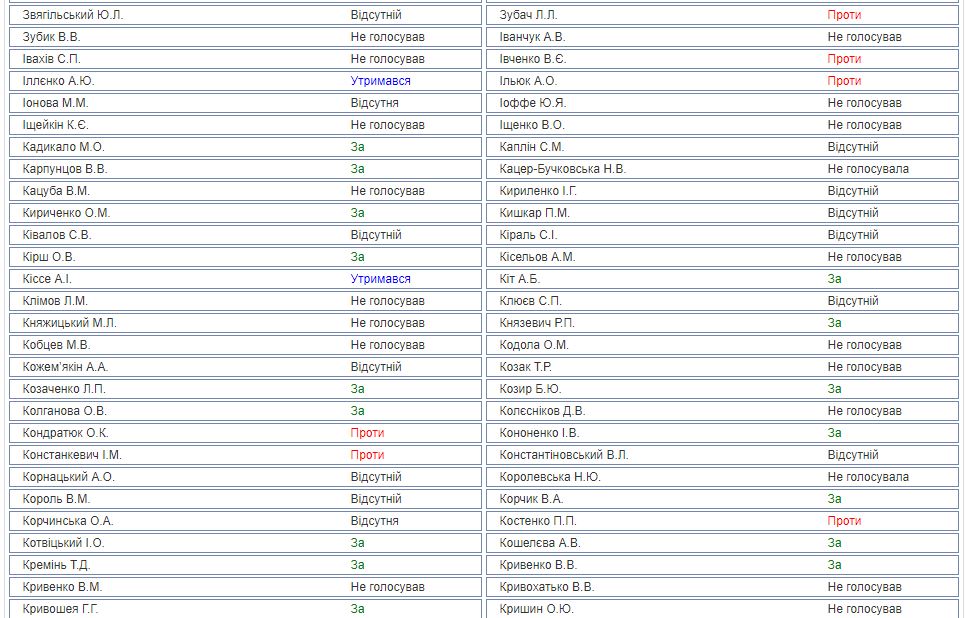Select the name Княжицький М.Л.

point(69,323)
